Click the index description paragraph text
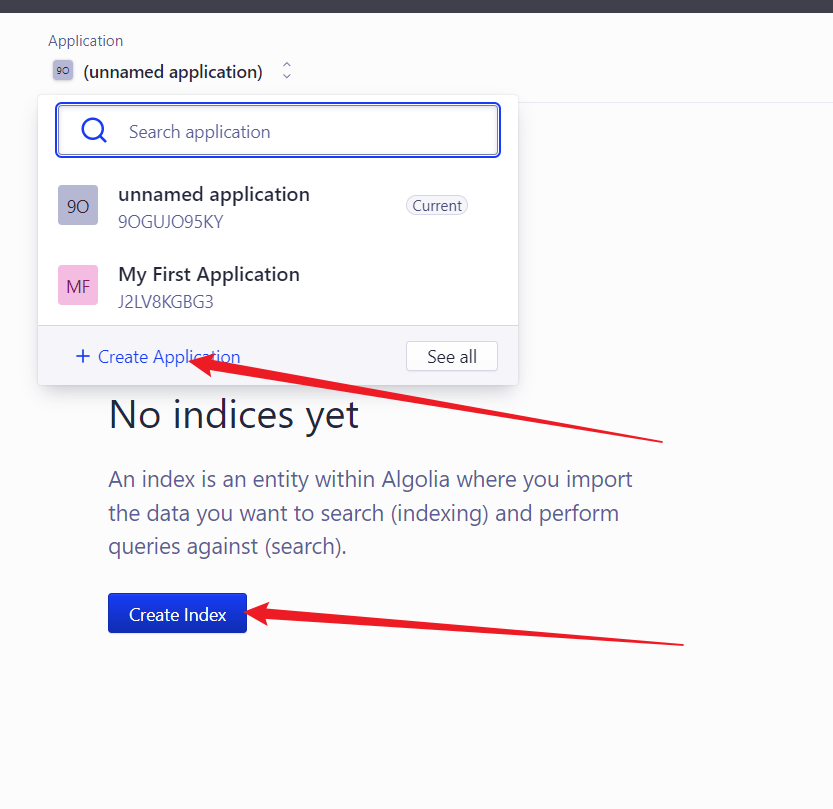Image resolution: width=833 pixels, height=809 pixels. (370, 513)
